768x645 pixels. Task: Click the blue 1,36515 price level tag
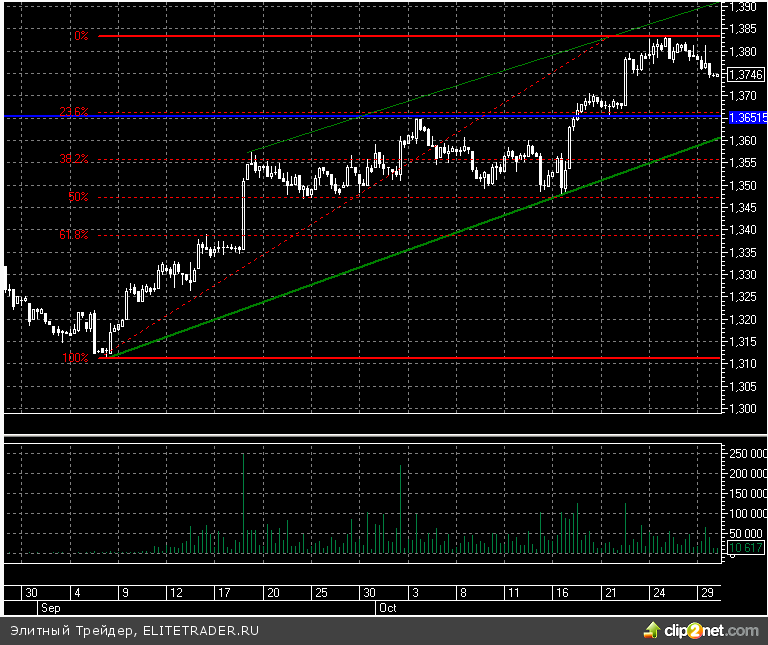[x=743, y=117]
